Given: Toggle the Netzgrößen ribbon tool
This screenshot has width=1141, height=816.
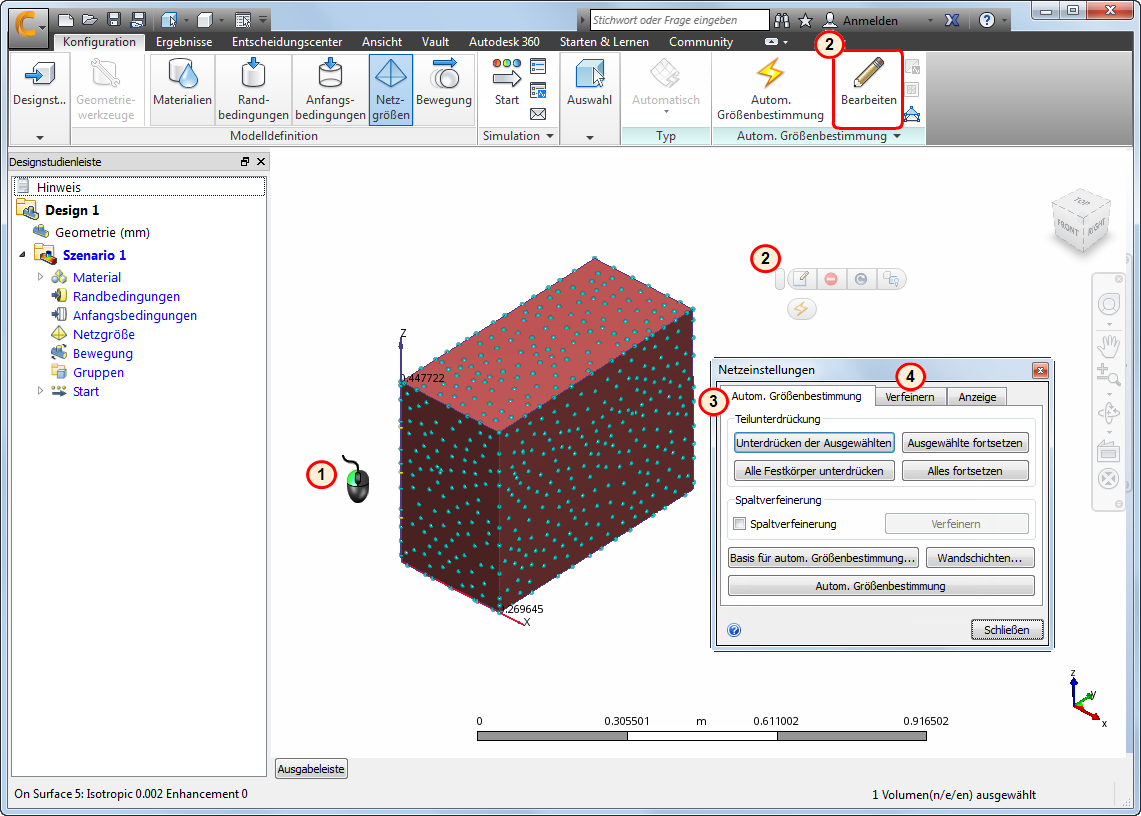Looking at the screenshot, I should 391,89.
